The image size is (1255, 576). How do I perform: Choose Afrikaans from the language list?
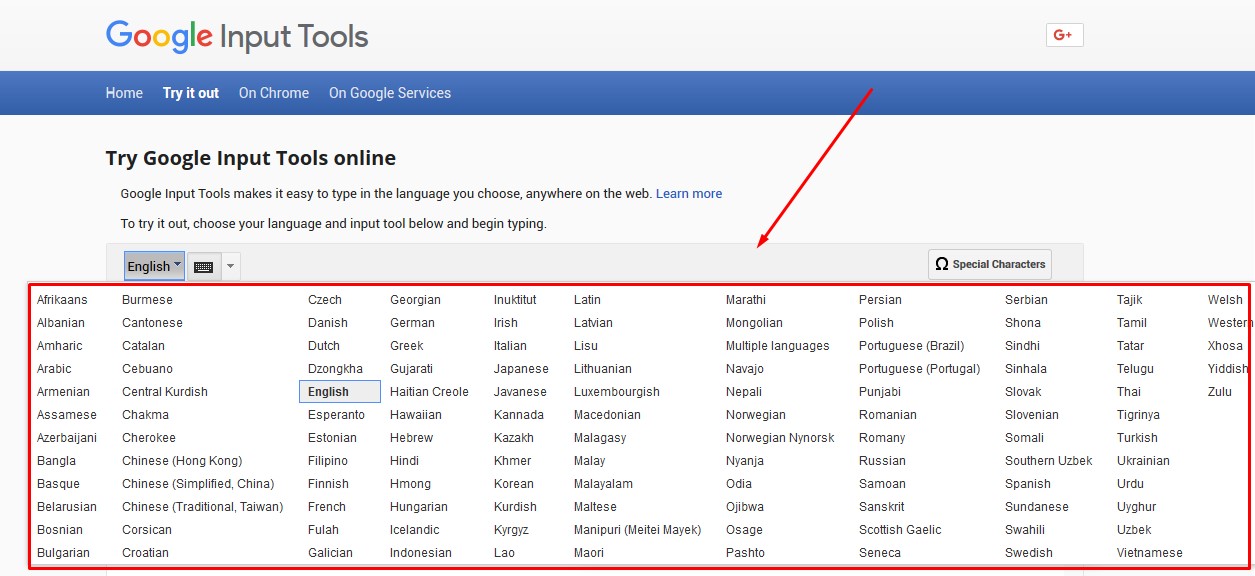62,300
